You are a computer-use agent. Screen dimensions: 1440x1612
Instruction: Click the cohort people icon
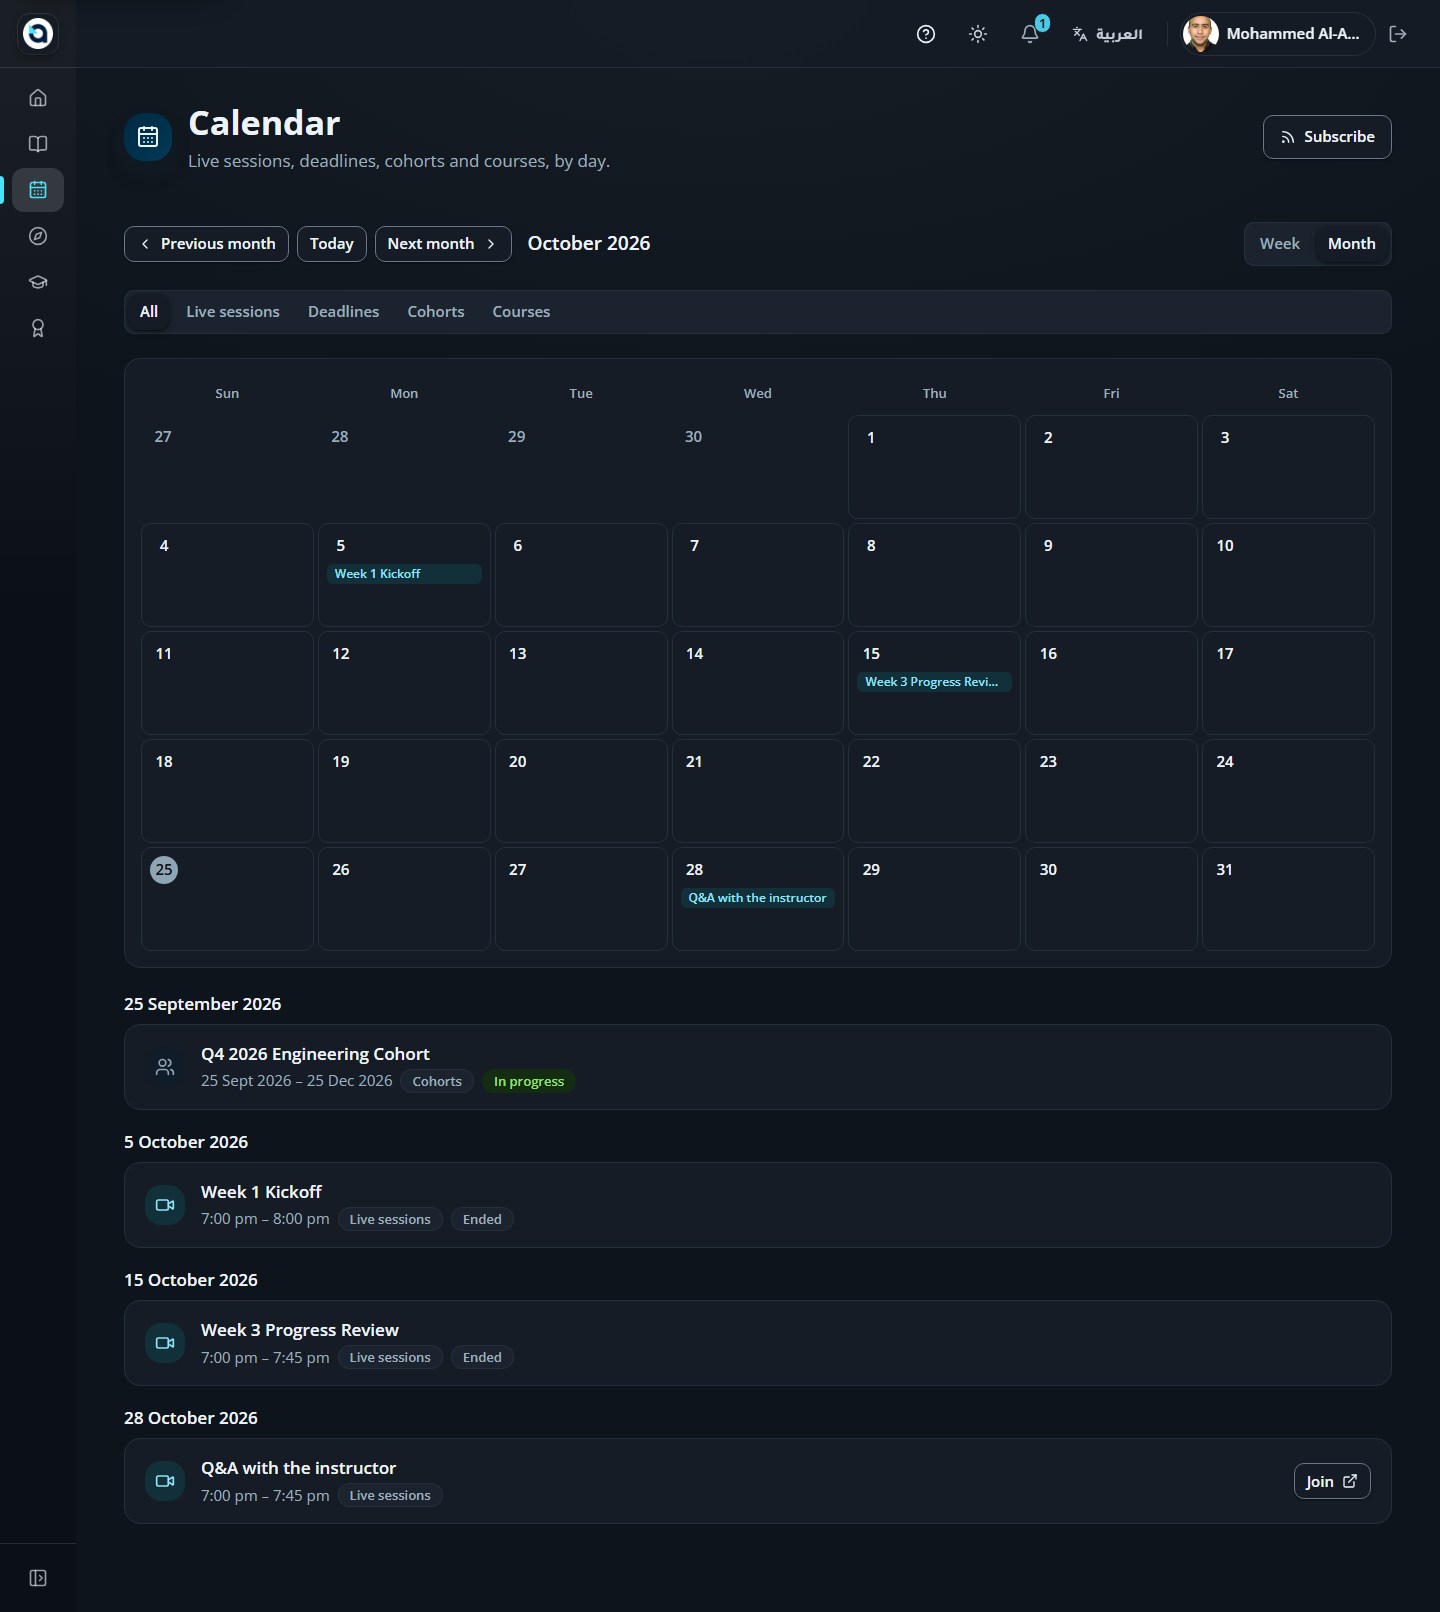coord(165,1067)
